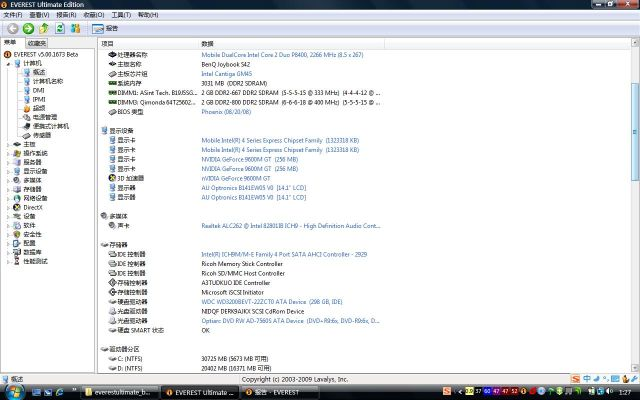Image resolution: width=640 pixels, height=400 pixels.
Task: Open the Windows Start orb
Action: 13,392
